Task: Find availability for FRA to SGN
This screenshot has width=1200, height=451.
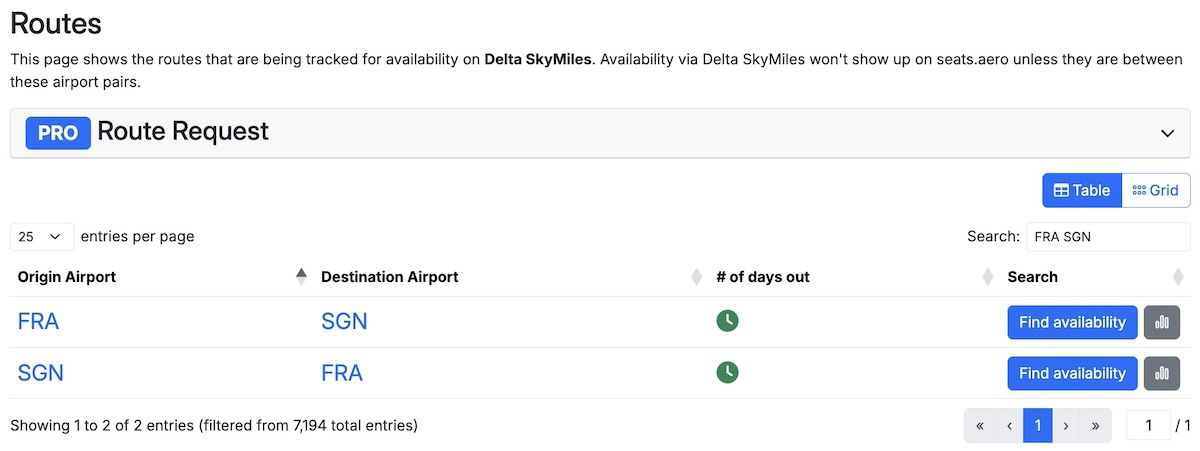Action: (1072, 322)
